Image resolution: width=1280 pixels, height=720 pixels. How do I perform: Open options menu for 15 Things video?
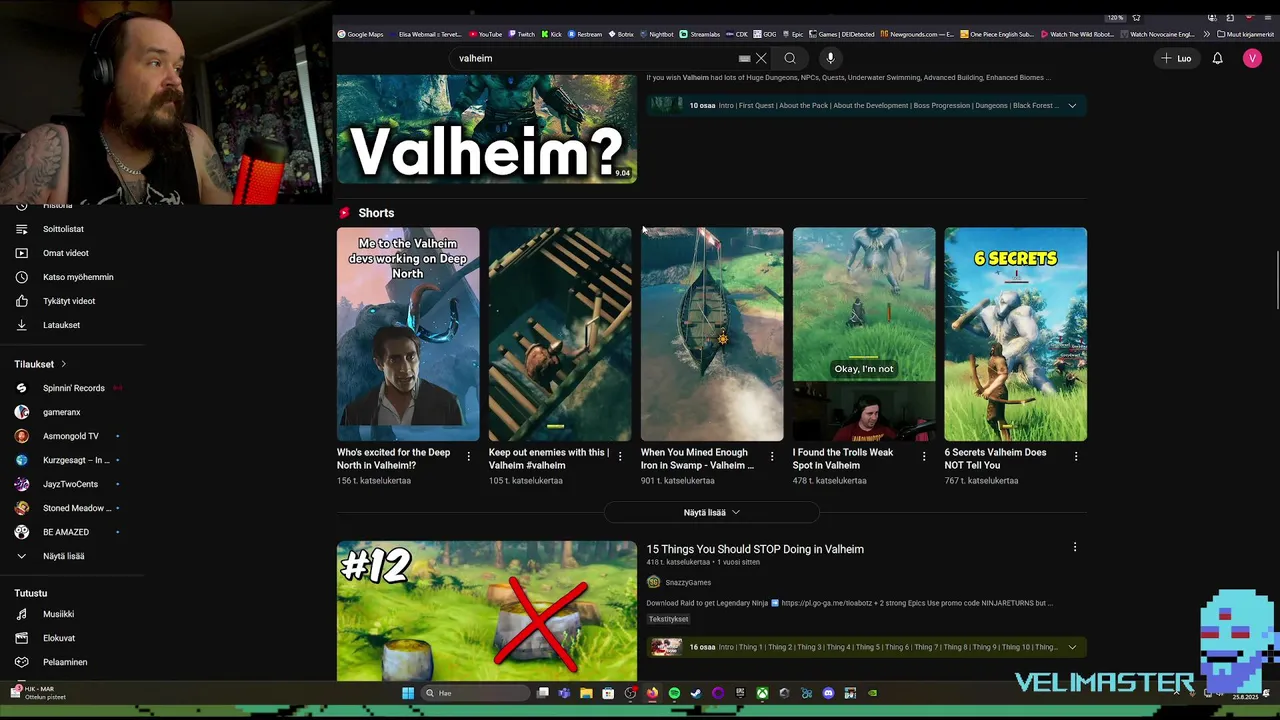1075,547
